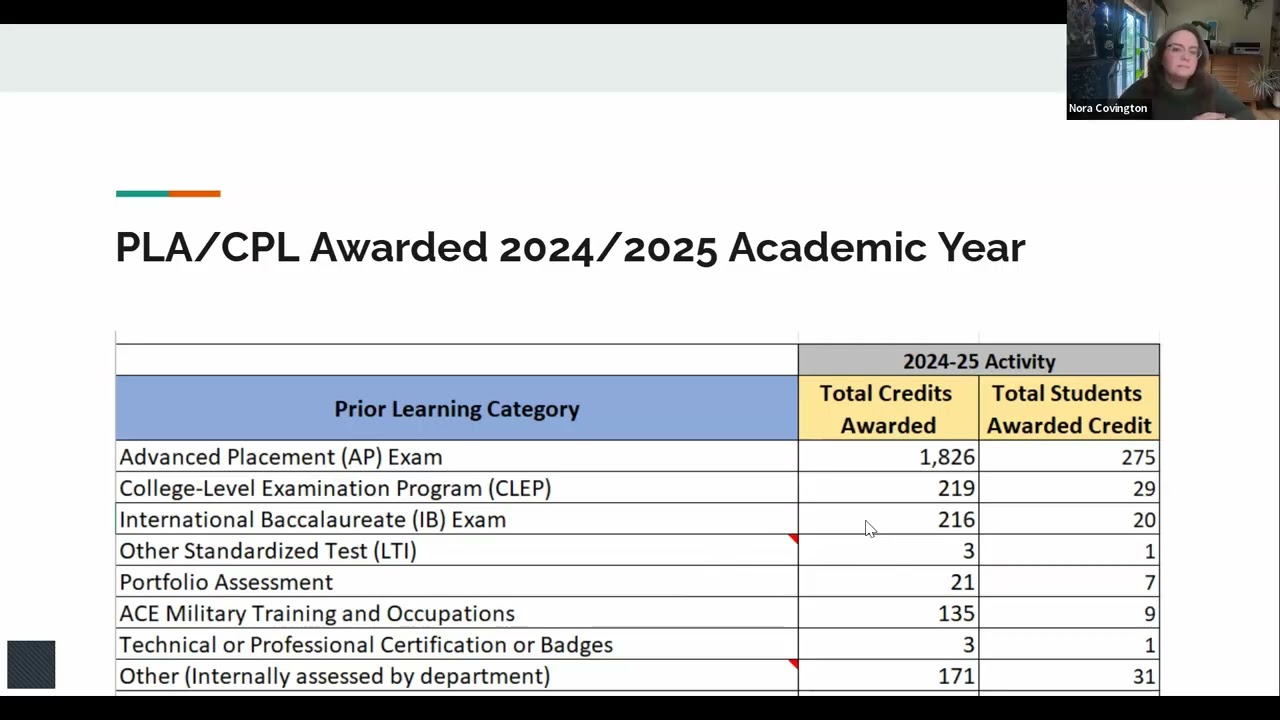Select the 2024-25 Activity header cell
This screenshot has height=720, width=1280.
click(x=979, y=361)
